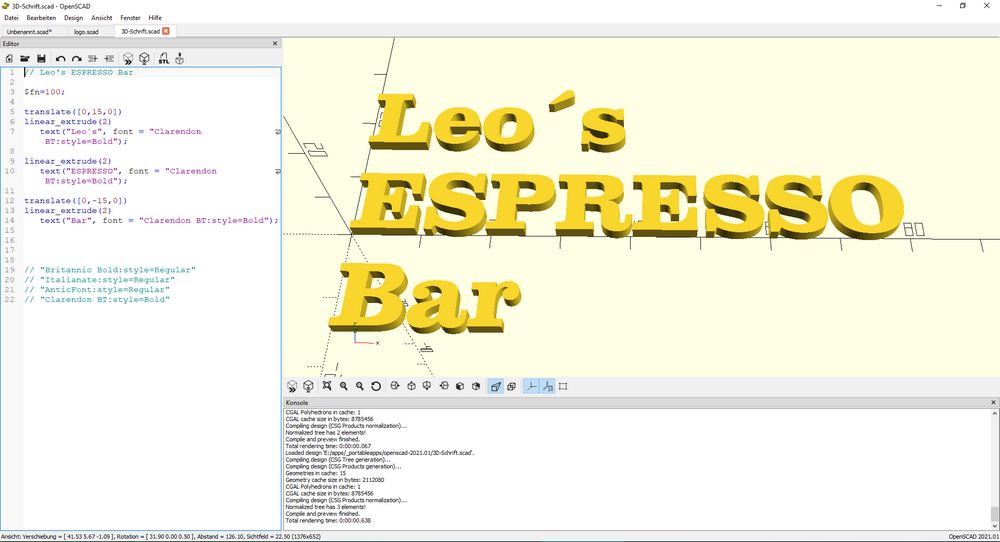Zoom out of the 3D view
Screen dimensions: 1000x542
pos(360,386)
